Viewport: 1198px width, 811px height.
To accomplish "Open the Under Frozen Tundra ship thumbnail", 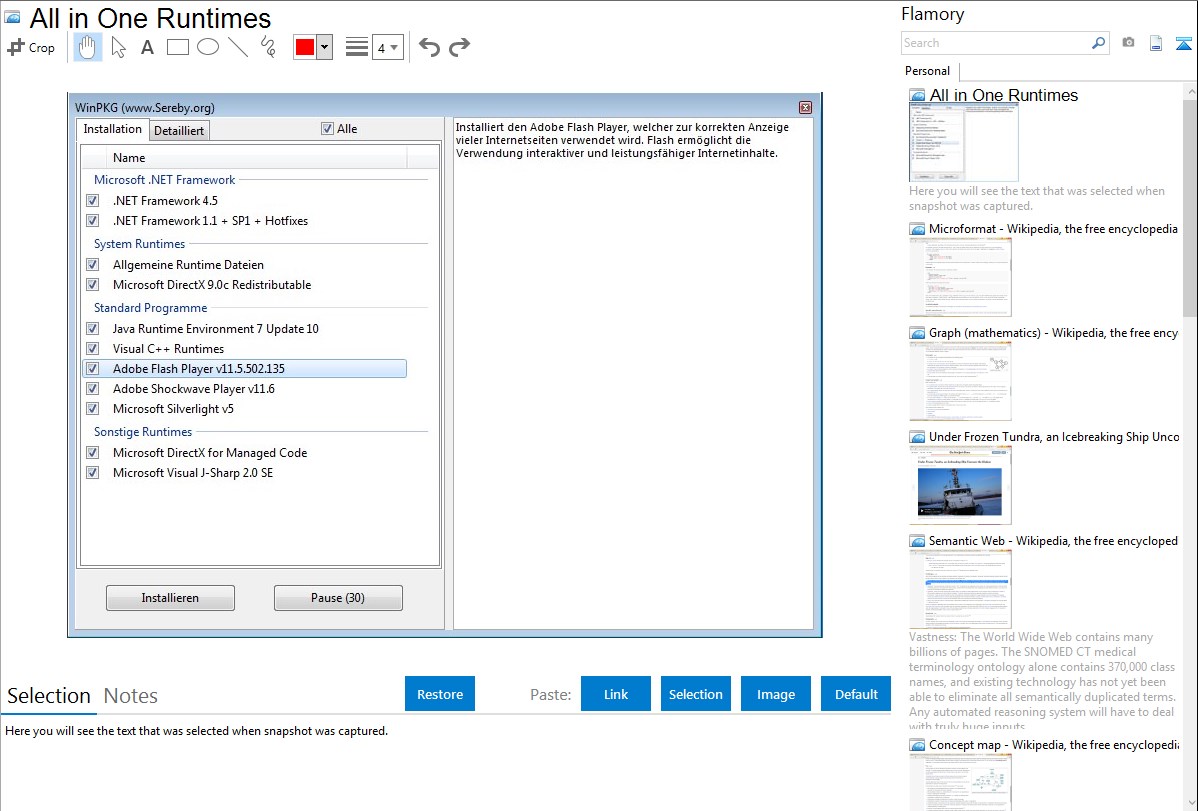I will [960, 485].
